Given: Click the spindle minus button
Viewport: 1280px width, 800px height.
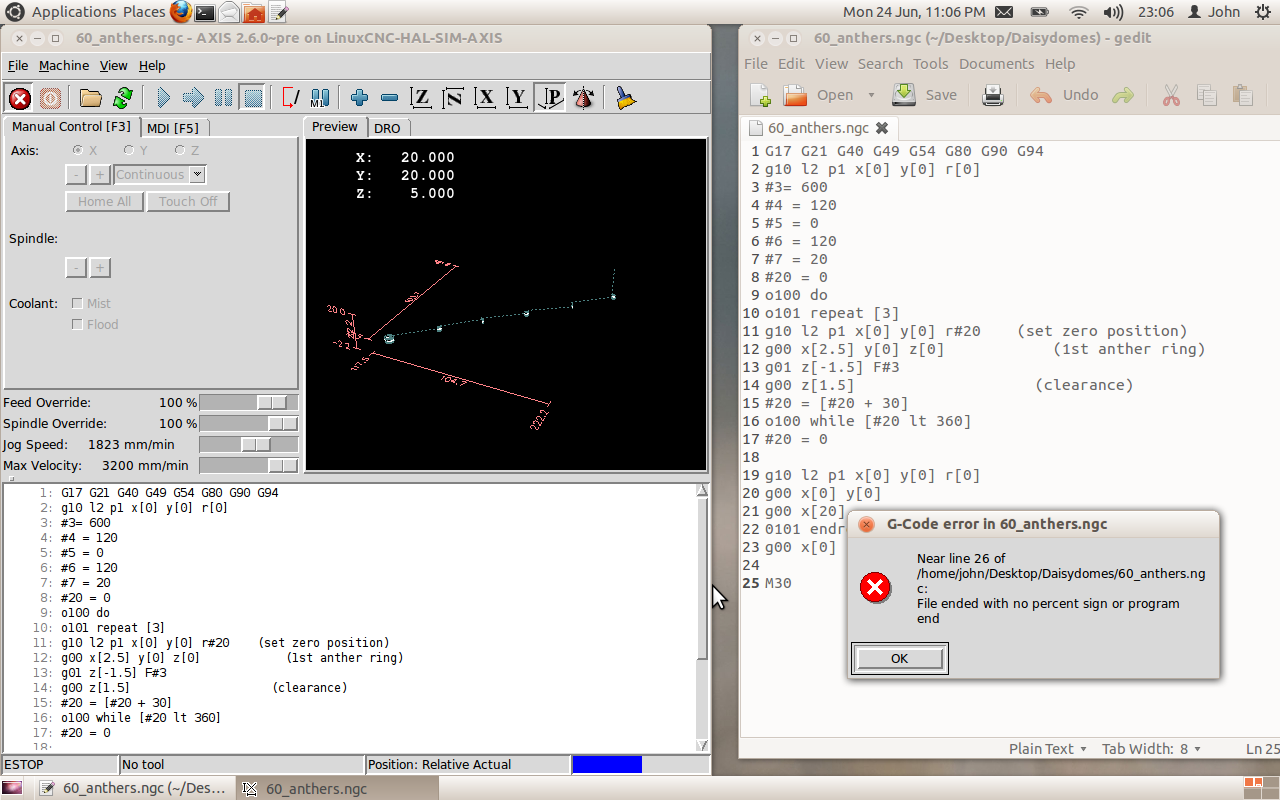Looking at the screenshot, I should click(x=76, y=268).
